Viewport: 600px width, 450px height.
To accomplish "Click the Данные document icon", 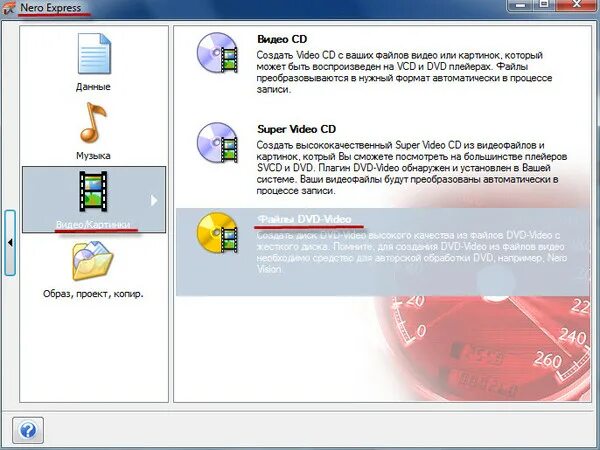I will click(94, 54).
